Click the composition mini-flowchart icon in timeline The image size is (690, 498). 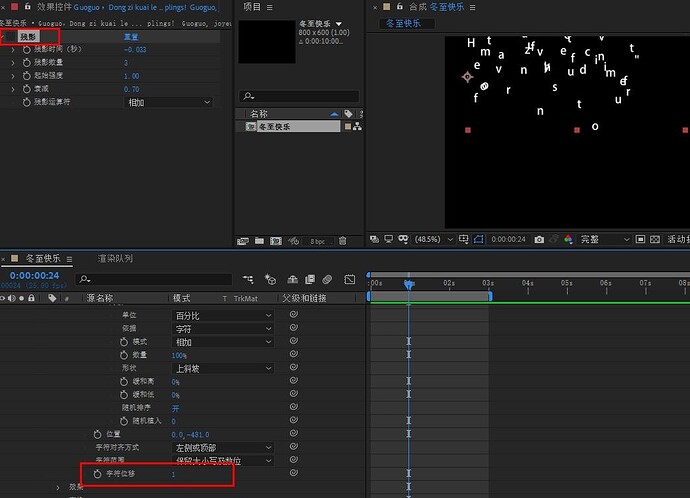(x=248, y=279)
